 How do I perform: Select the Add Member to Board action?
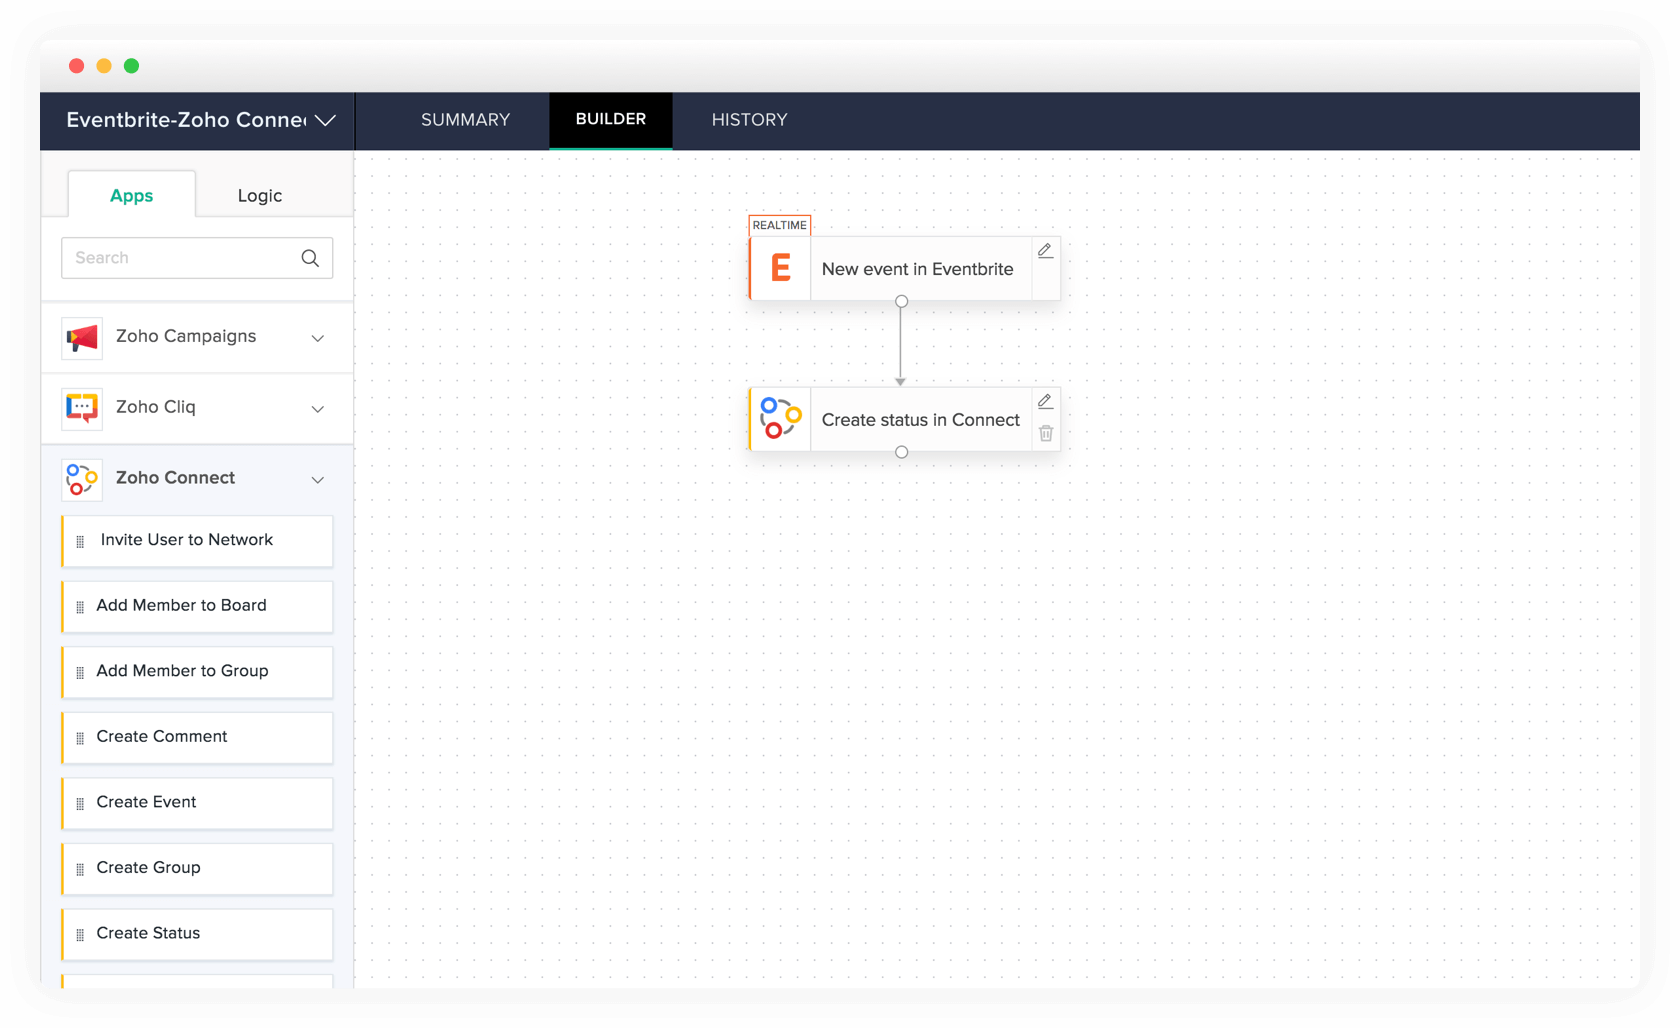click(197, 606)
